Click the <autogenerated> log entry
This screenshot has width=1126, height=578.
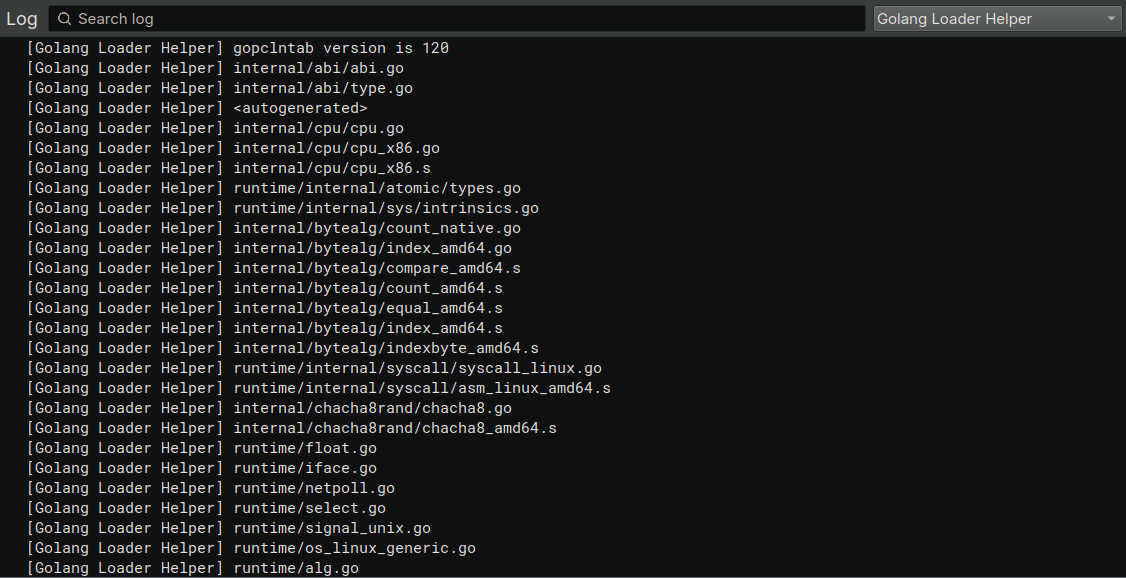pos(197,108)
